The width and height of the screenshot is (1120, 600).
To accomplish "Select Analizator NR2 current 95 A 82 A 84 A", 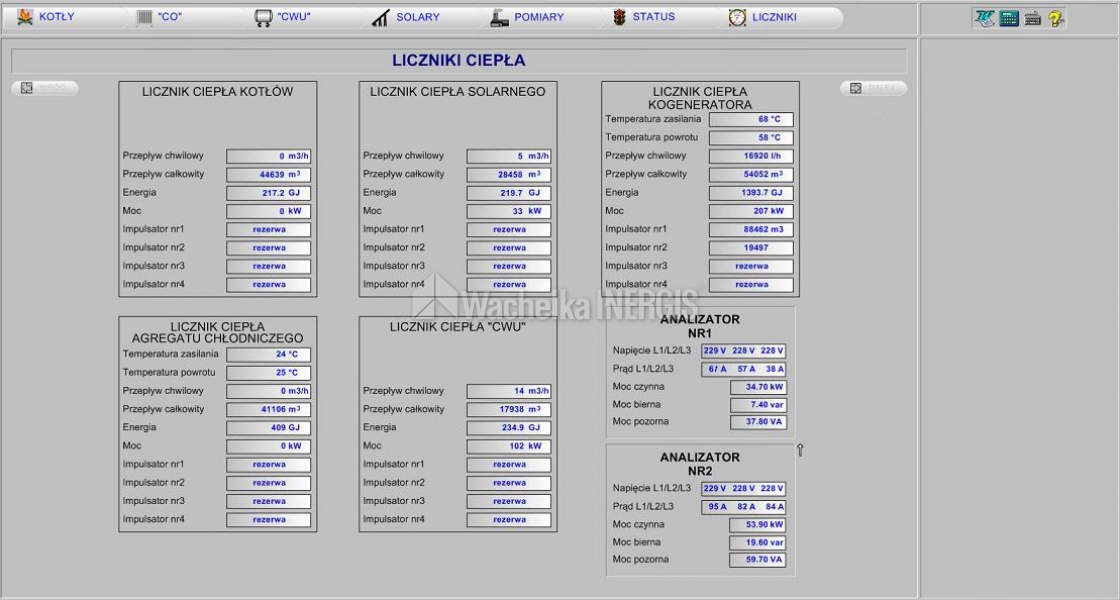I will 744,507.
